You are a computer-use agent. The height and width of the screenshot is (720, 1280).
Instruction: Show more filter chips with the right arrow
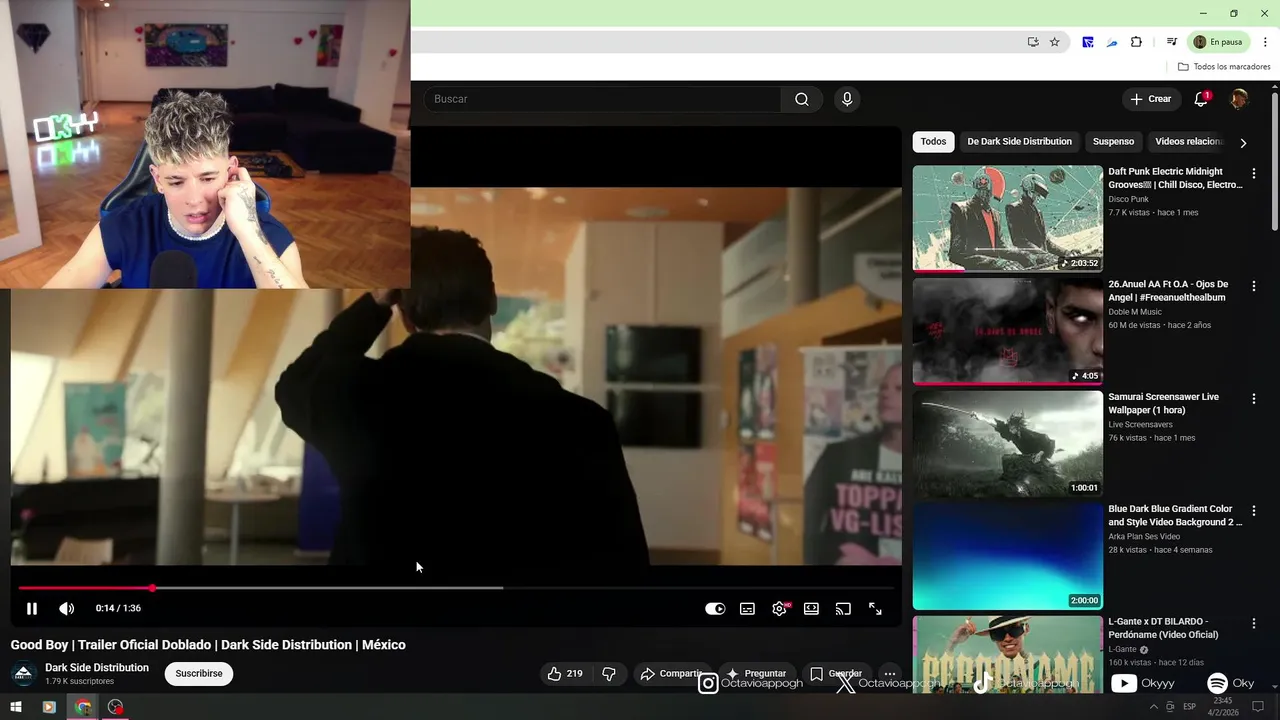point(1243,142)
